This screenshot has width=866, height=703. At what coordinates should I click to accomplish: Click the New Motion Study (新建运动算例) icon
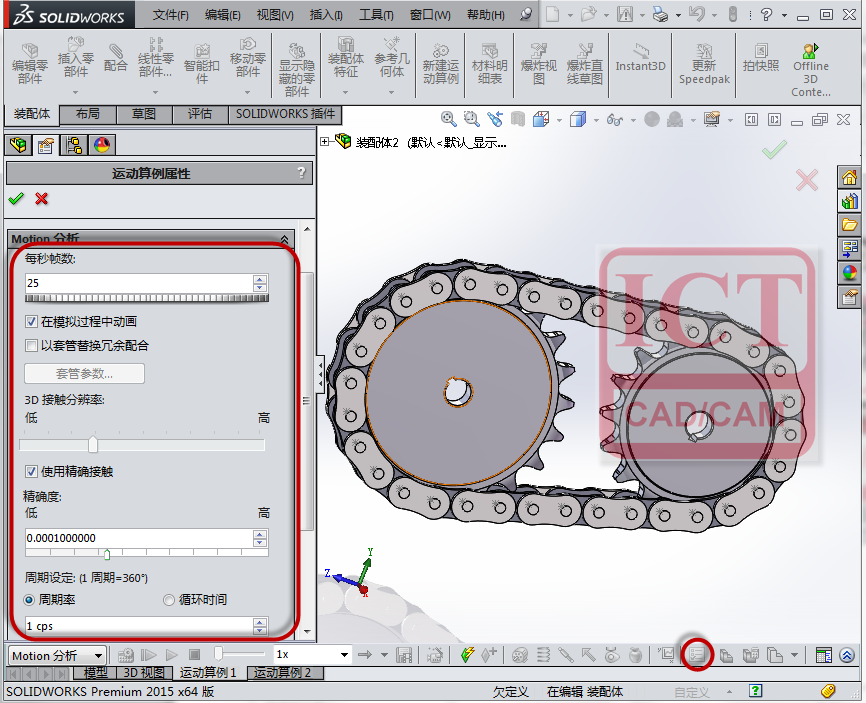tap(440, 64)
